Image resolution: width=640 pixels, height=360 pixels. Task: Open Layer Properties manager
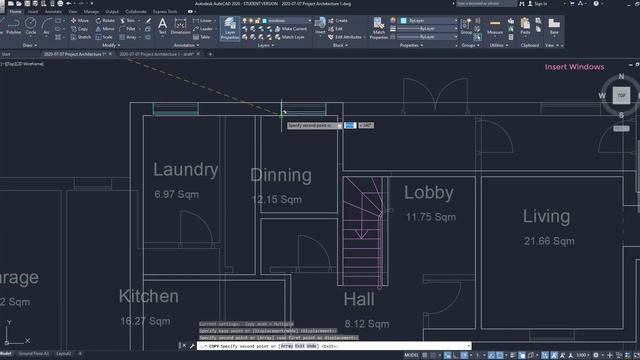230,29
